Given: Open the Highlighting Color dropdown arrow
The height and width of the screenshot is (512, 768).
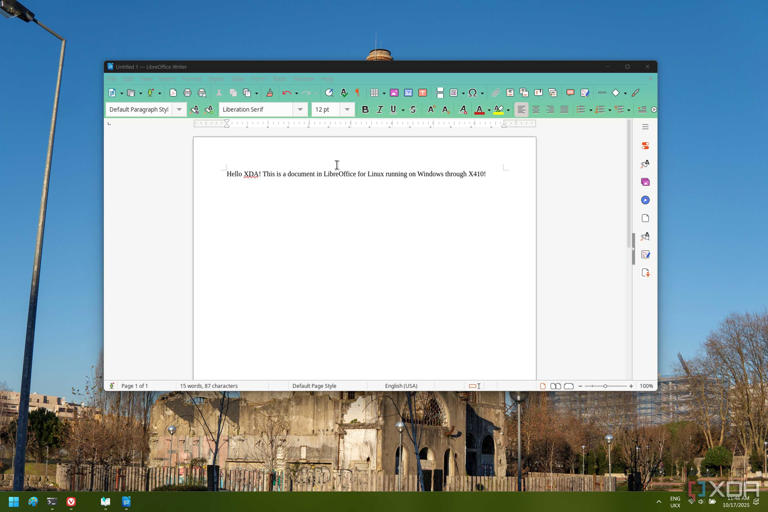Looking at the screenshot, I should coord(508,110).
